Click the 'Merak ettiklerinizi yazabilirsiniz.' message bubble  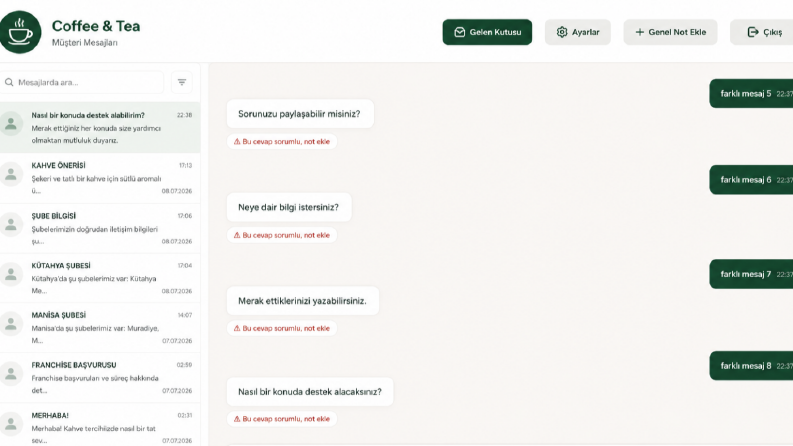click(302, 301)
